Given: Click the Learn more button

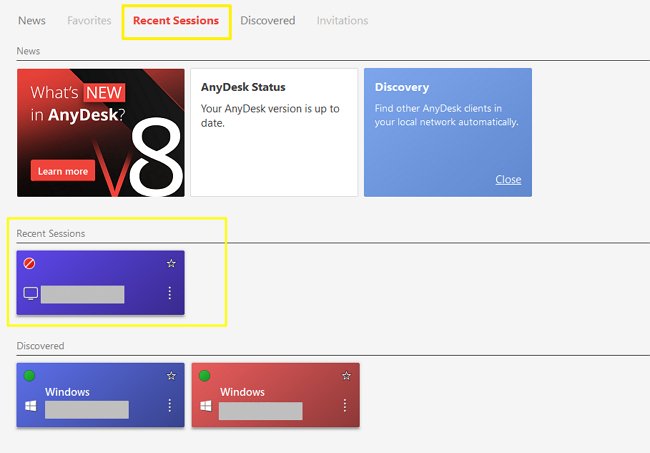Looking at the screenshot, I should tap(63, 171).
